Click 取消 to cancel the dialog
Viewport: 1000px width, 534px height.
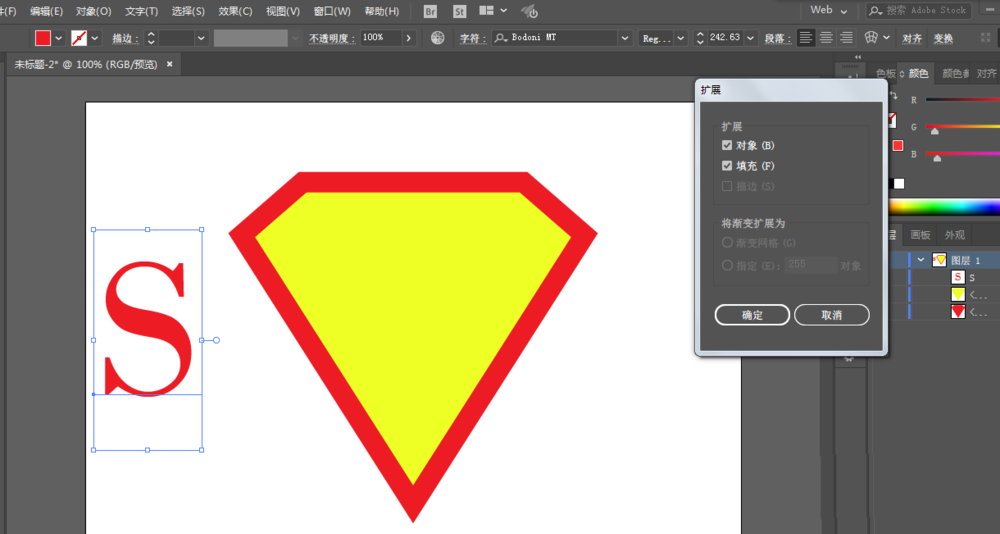[832, 315]
